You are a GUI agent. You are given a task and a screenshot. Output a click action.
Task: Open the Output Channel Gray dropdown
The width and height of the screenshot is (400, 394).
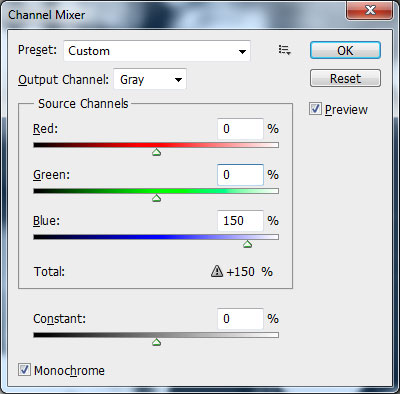(x=150, y=79)
